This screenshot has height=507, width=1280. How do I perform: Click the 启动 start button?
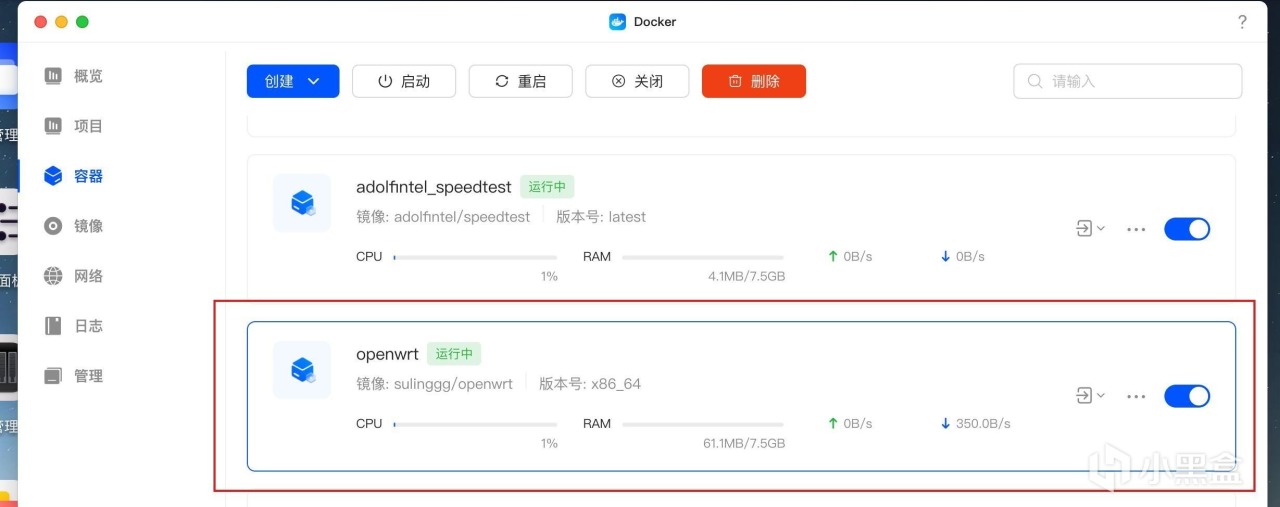click(404, 81)
